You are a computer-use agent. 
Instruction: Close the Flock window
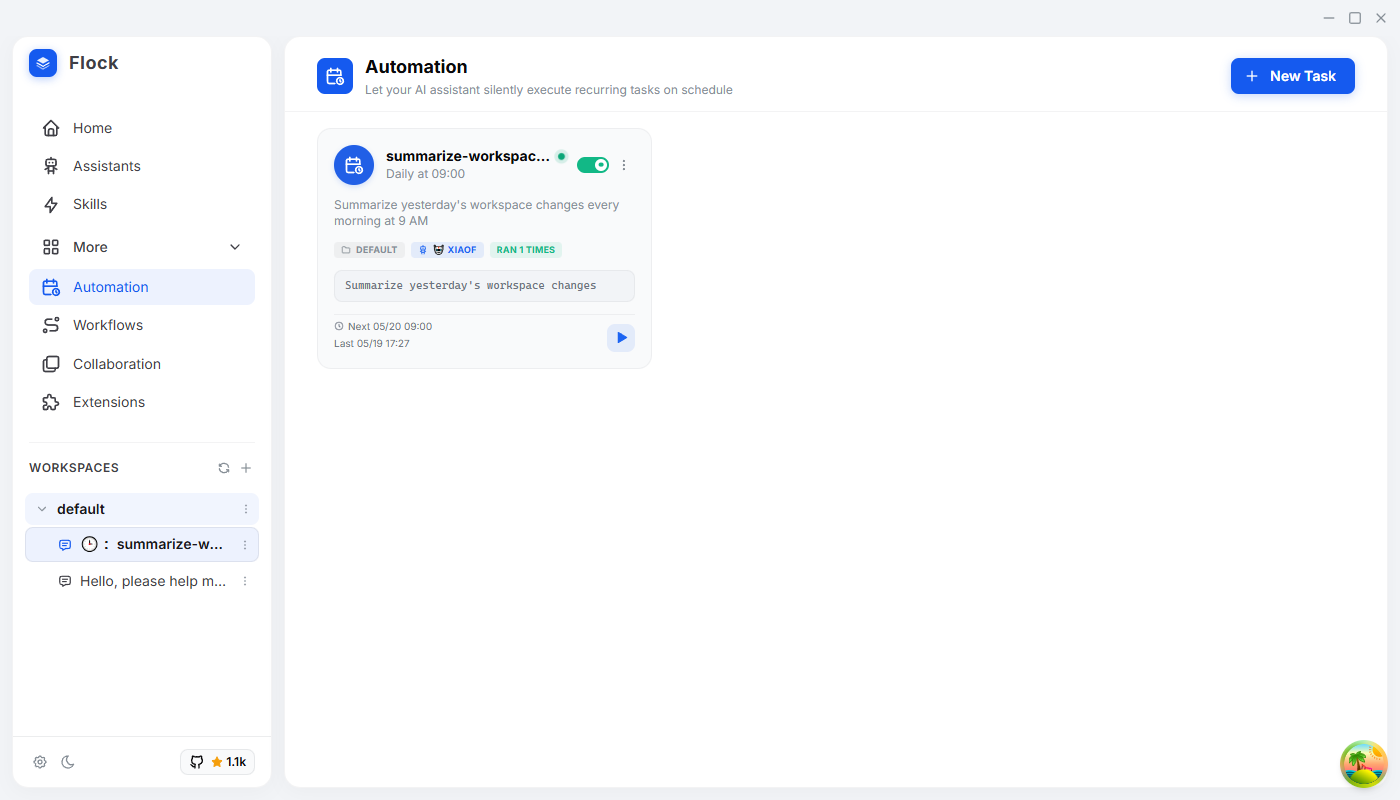pyautogui.click(x=1381, y=18)
